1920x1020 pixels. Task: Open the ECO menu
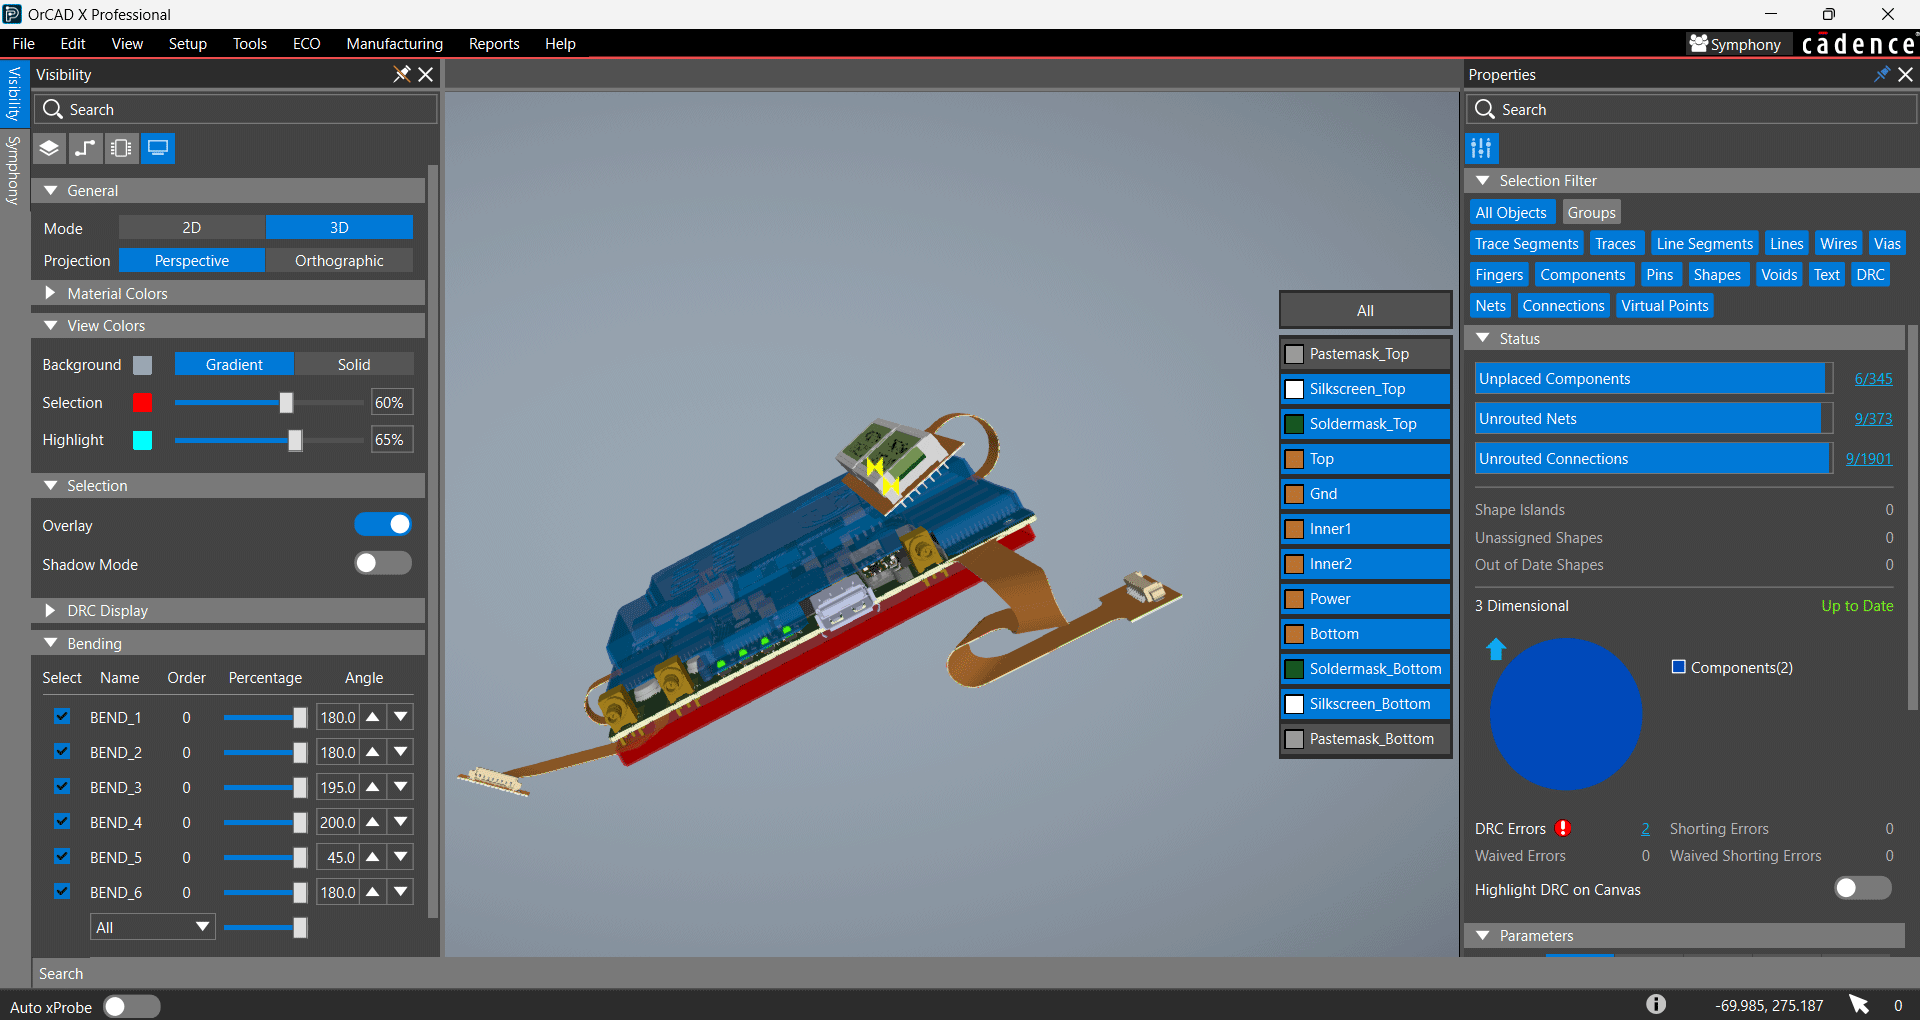coord(306,44)
